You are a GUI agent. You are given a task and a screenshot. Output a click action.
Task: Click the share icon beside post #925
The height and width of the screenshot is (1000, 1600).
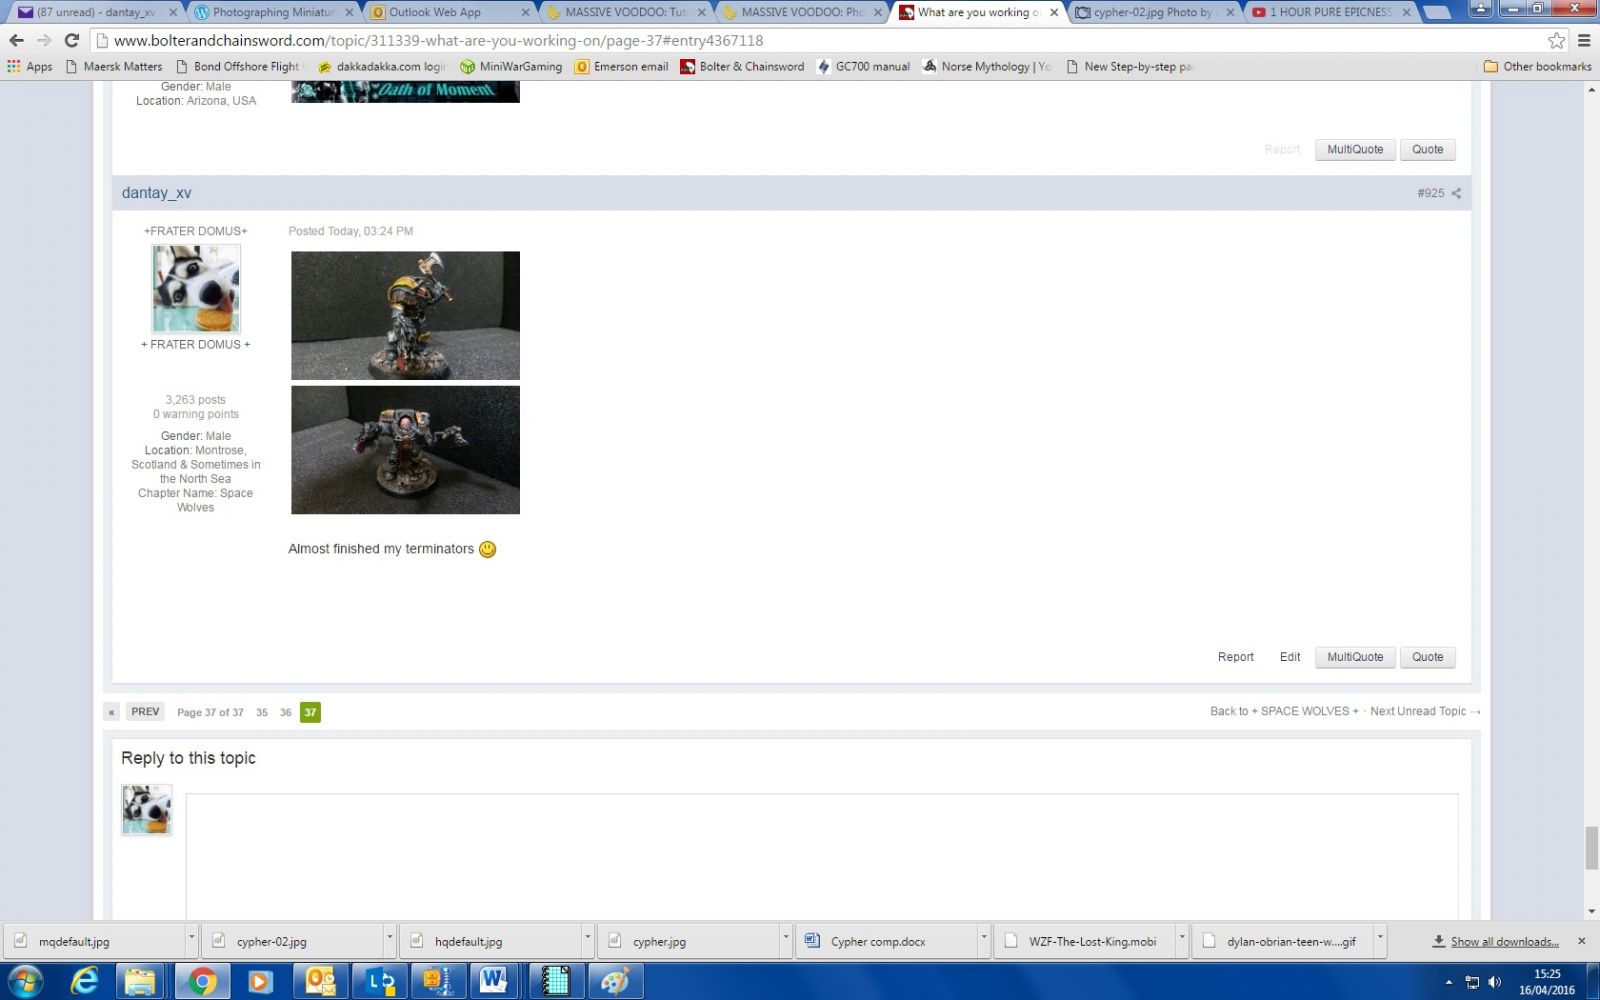(x=1456, y=193)
